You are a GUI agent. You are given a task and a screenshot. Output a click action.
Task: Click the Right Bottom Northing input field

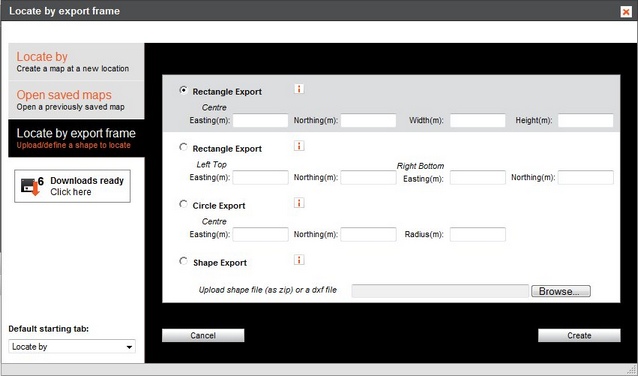(586, 177)
